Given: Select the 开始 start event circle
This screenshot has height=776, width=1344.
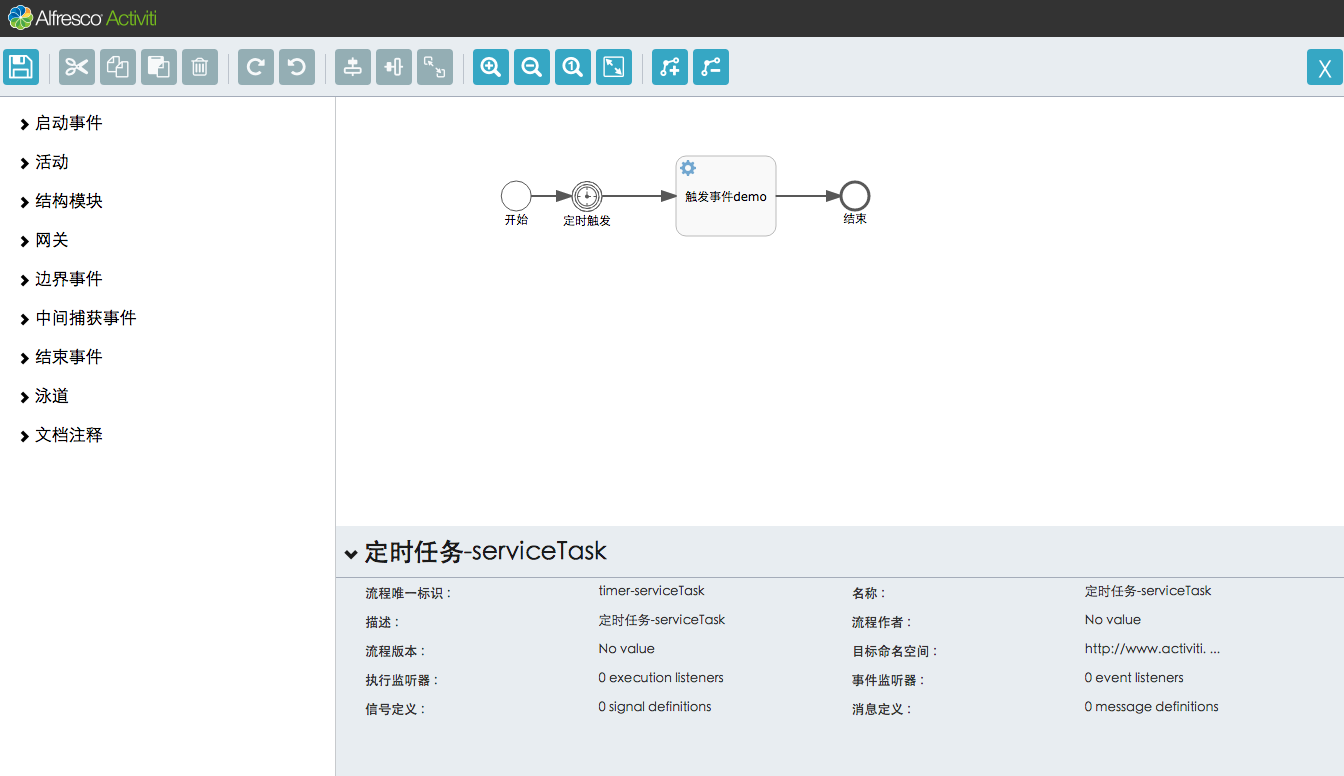Looking at the screenshot, I should (516, 196).
